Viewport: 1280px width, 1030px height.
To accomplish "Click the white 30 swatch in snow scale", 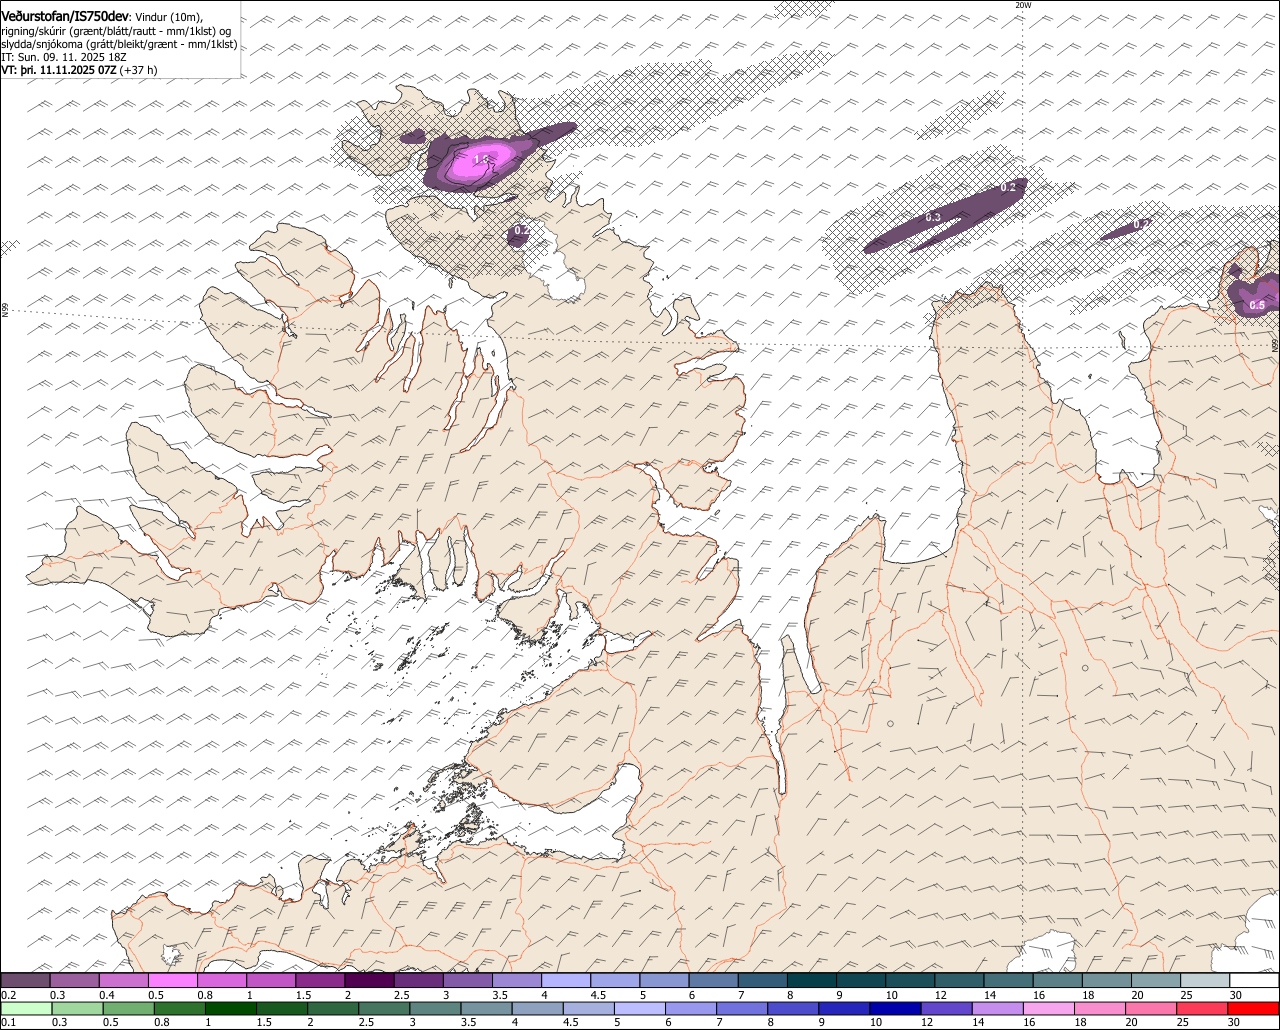I will tap(1254, 980).
